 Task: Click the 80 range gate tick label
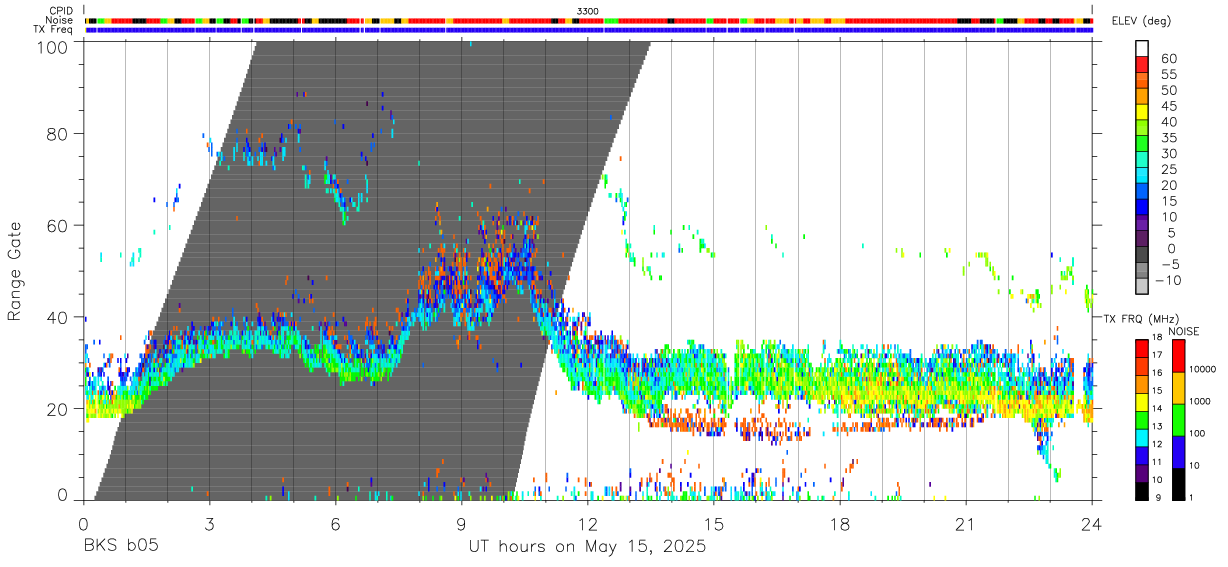[56, 134]
